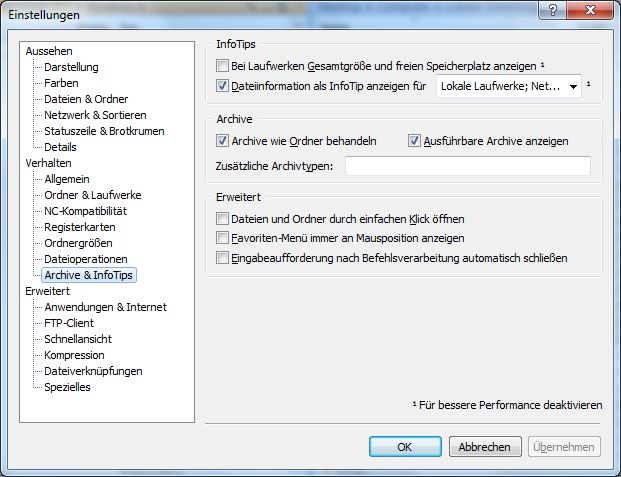Go to Registerkarten settings

tap(80, 227)
